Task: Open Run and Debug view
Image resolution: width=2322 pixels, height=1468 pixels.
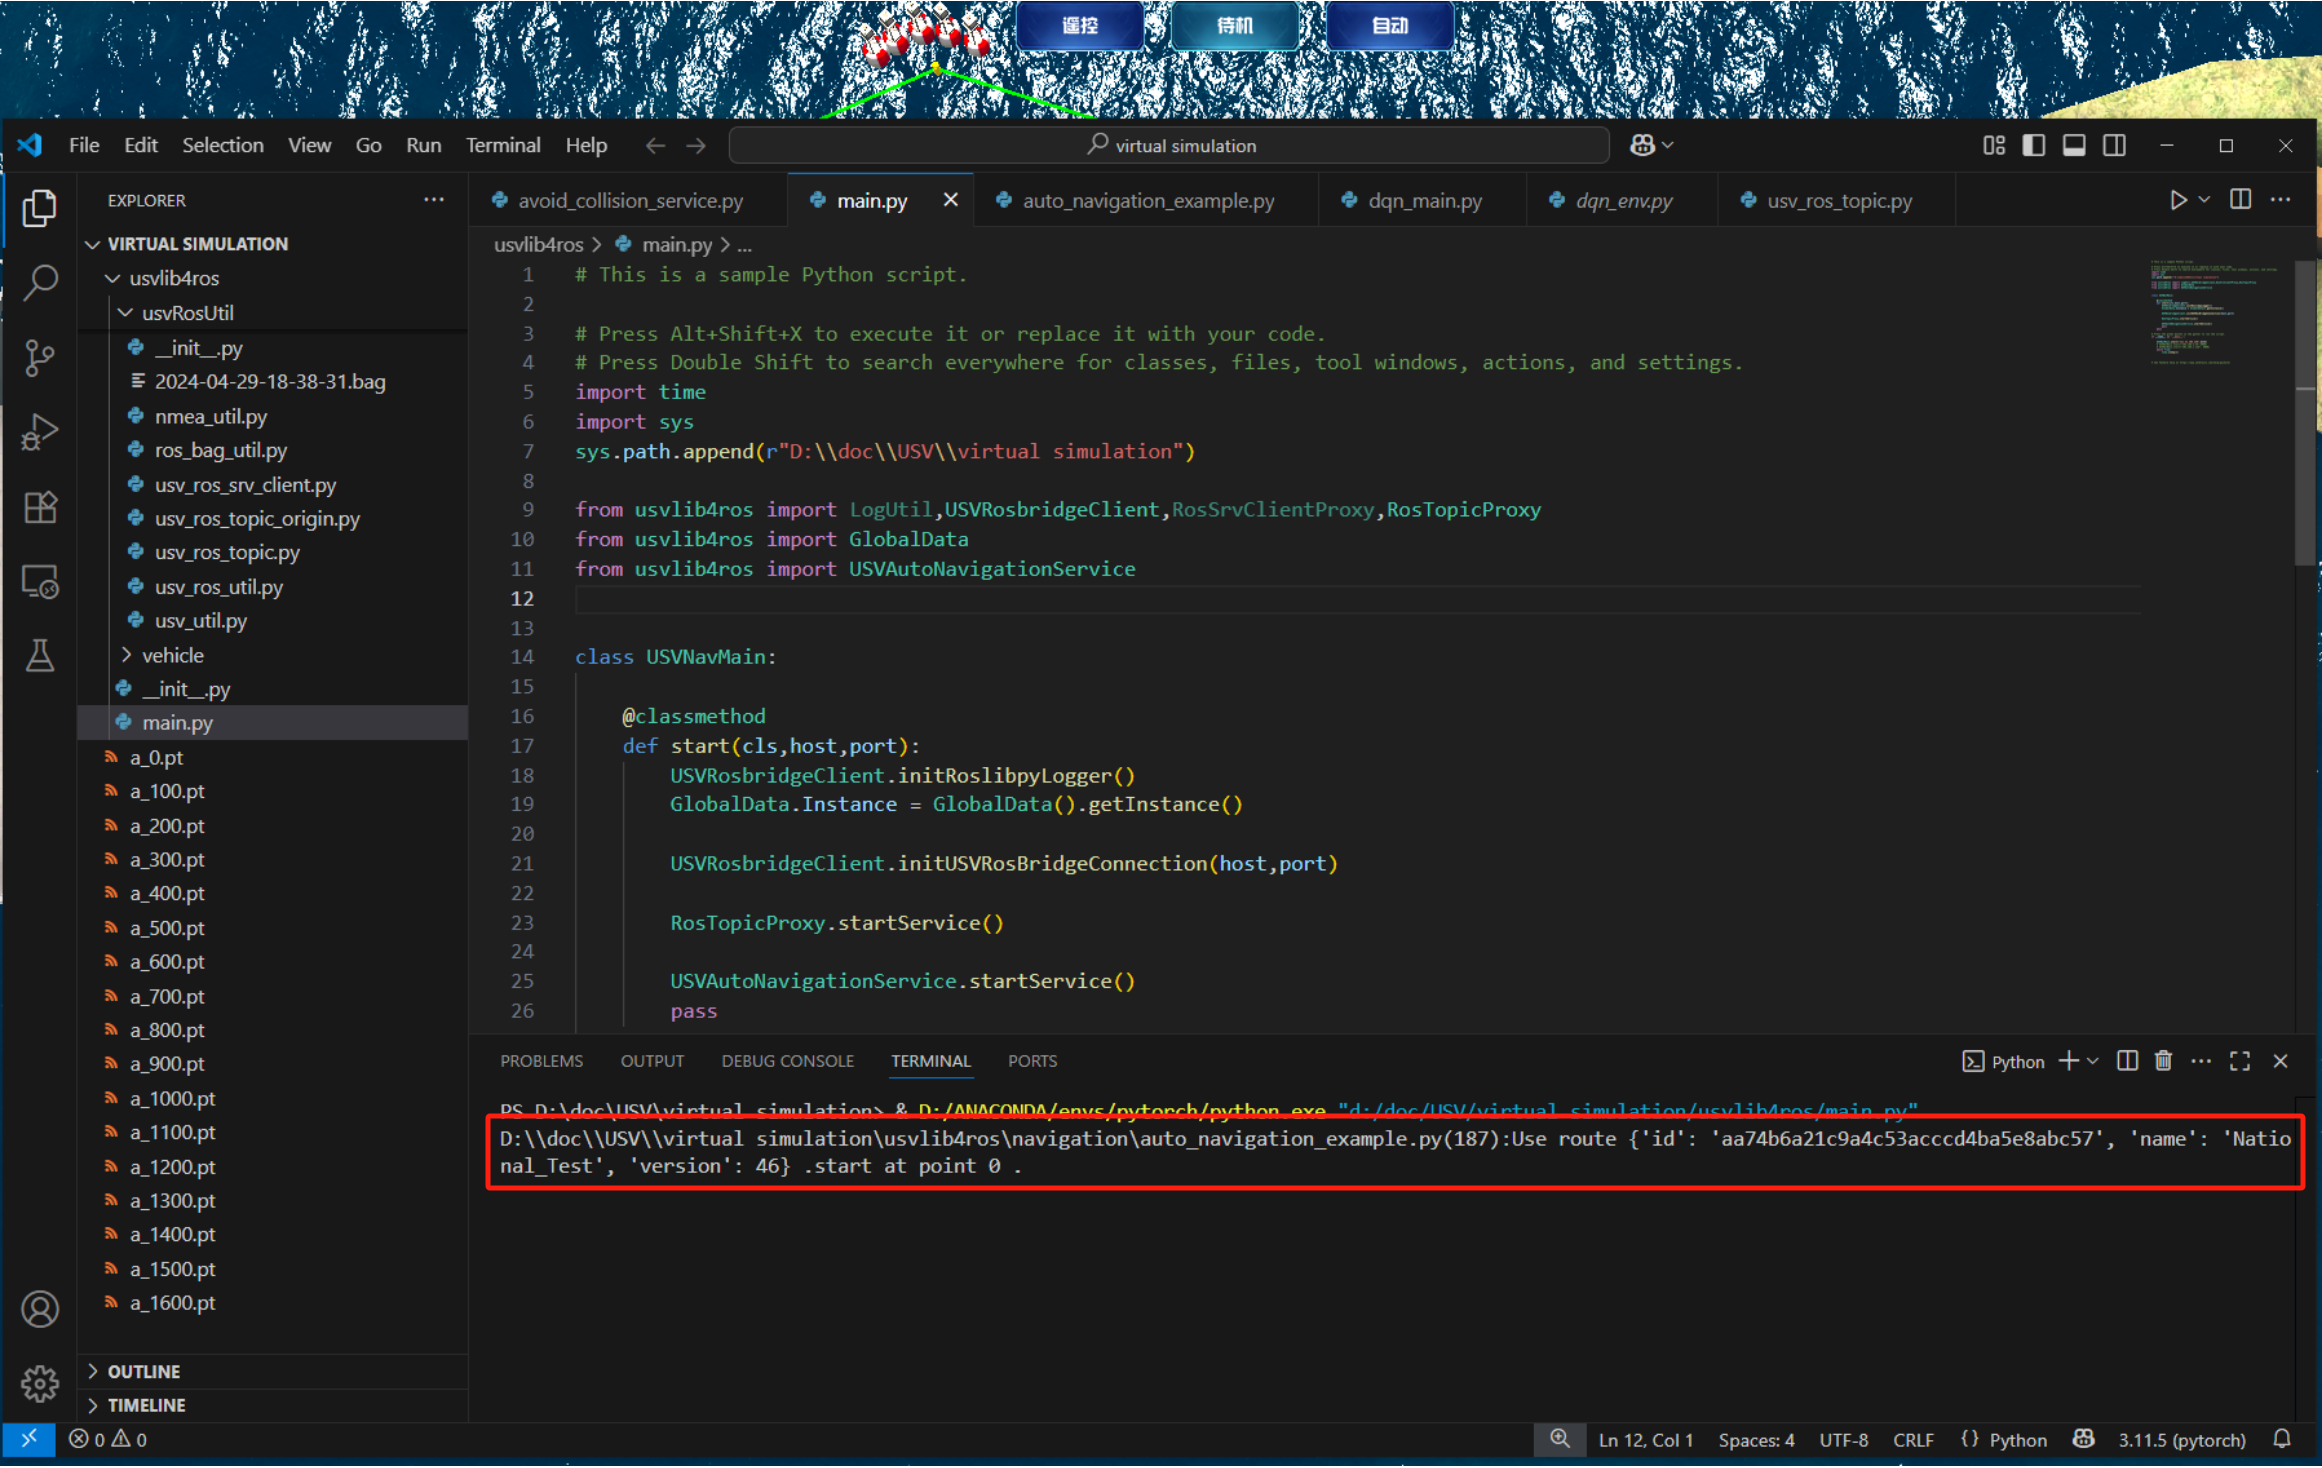Action: [x=40, y=432]
